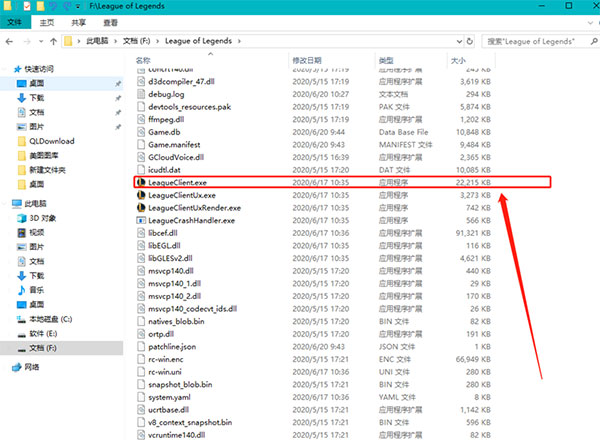Click the QLDownload folder icon
This screenshot has height=440, width=600.
[x=22, y=141]
